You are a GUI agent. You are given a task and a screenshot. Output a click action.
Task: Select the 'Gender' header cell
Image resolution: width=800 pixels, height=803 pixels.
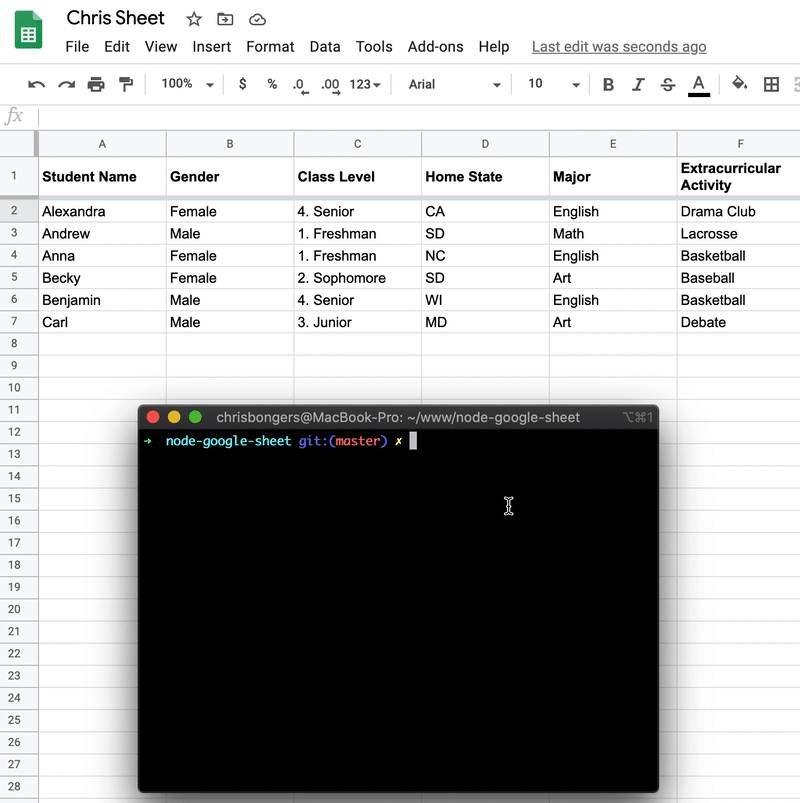click(230, 177)
